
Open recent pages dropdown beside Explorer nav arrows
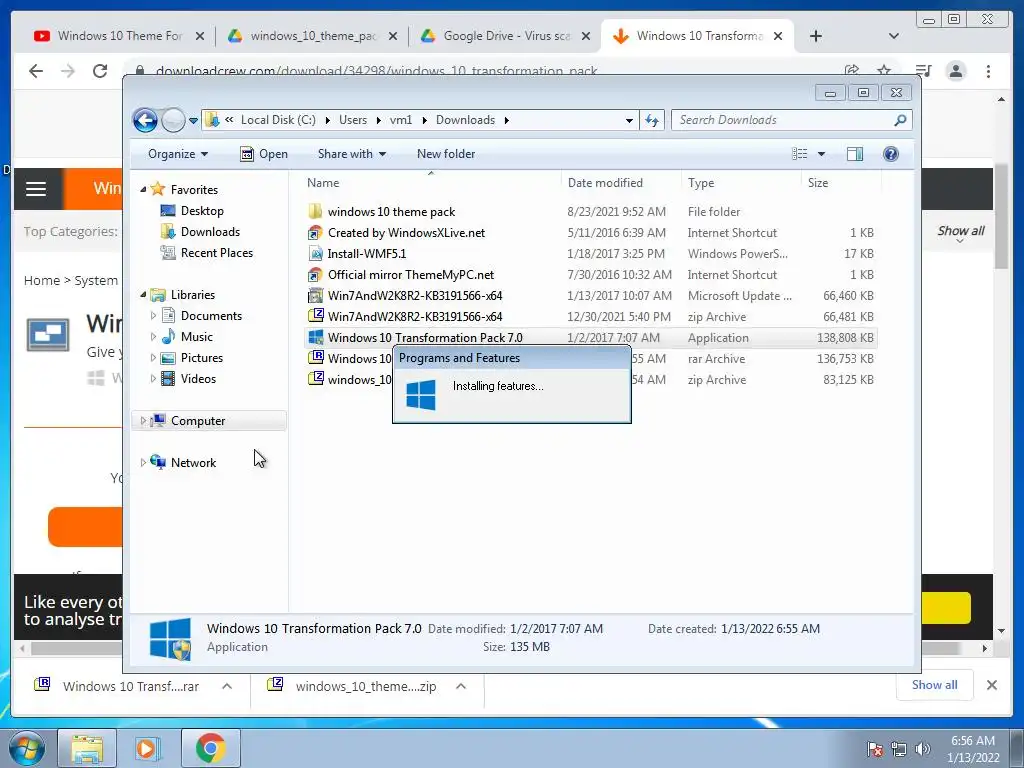click(193, 121)
